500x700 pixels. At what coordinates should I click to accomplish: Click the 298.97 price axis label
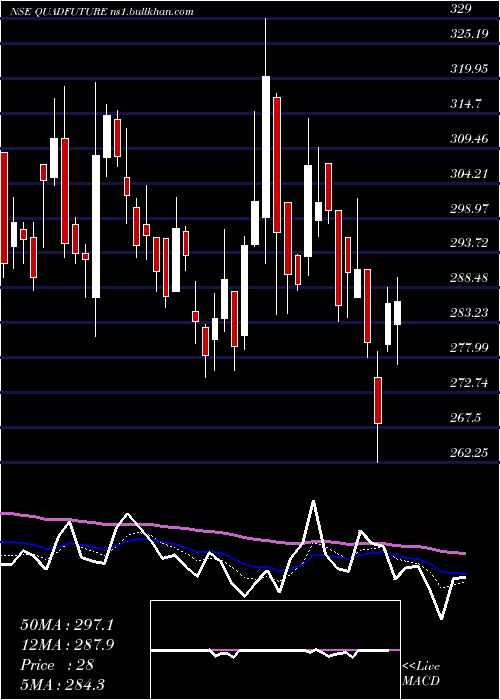click(469, 208)
